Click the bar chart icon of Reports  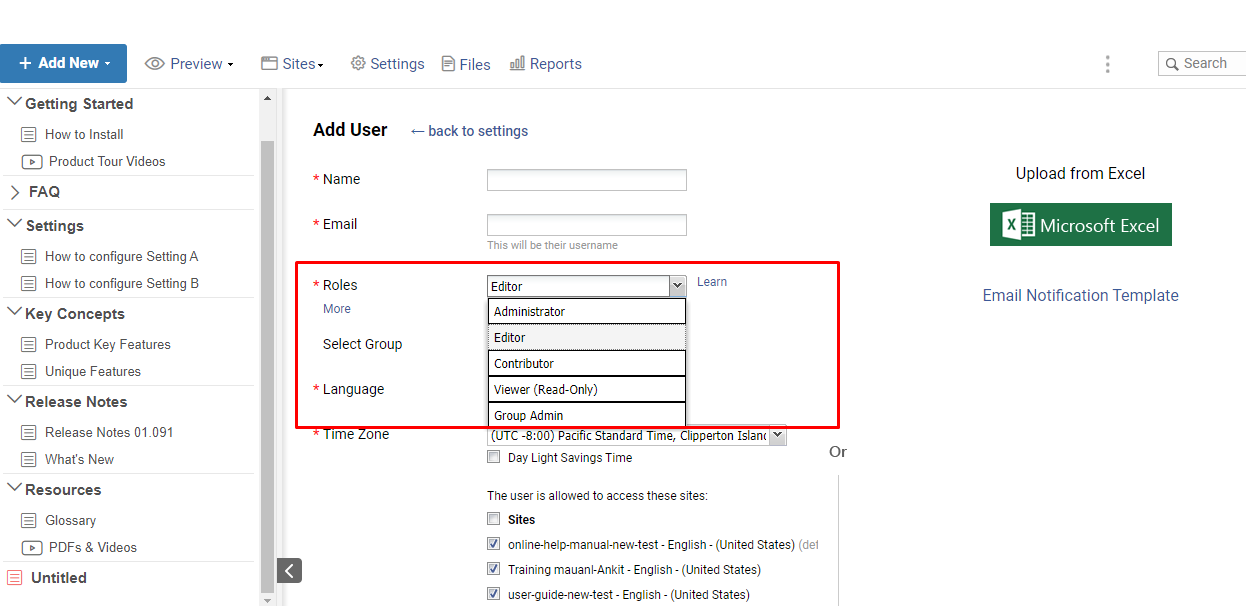pos(517,63)
